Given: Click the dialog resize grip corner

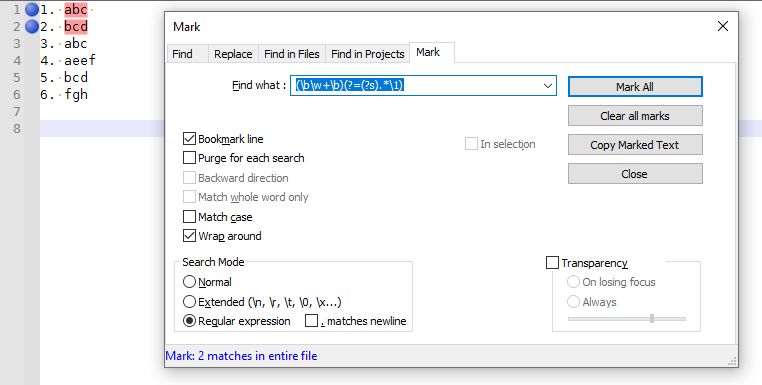Looking at the screenshot, I should pyautogui.click(x=732, y=361).
